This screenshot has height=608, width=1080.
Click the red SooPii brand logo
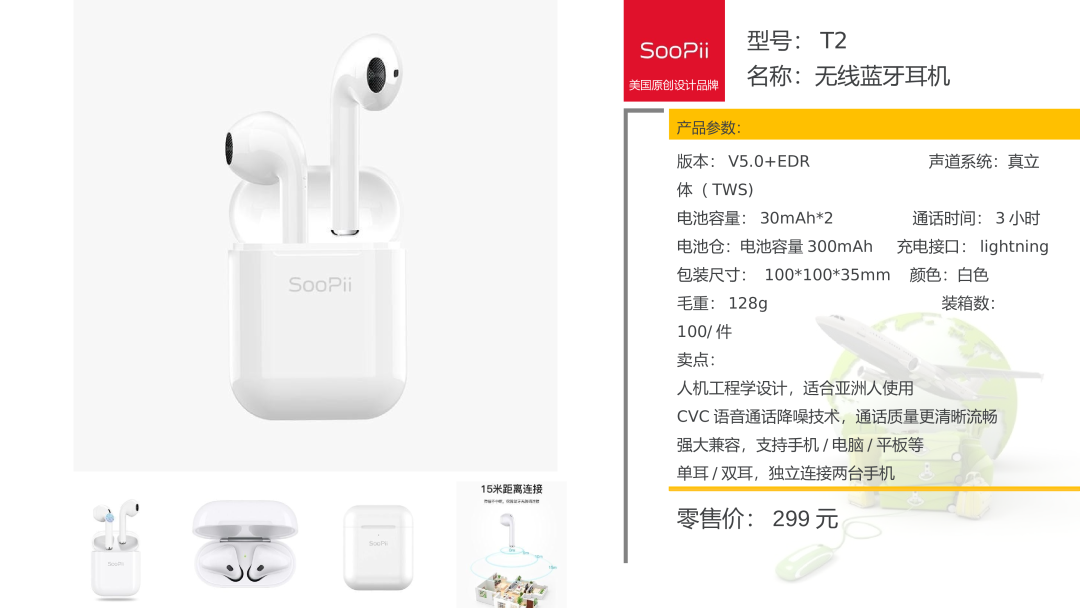[x=674, y=50]
